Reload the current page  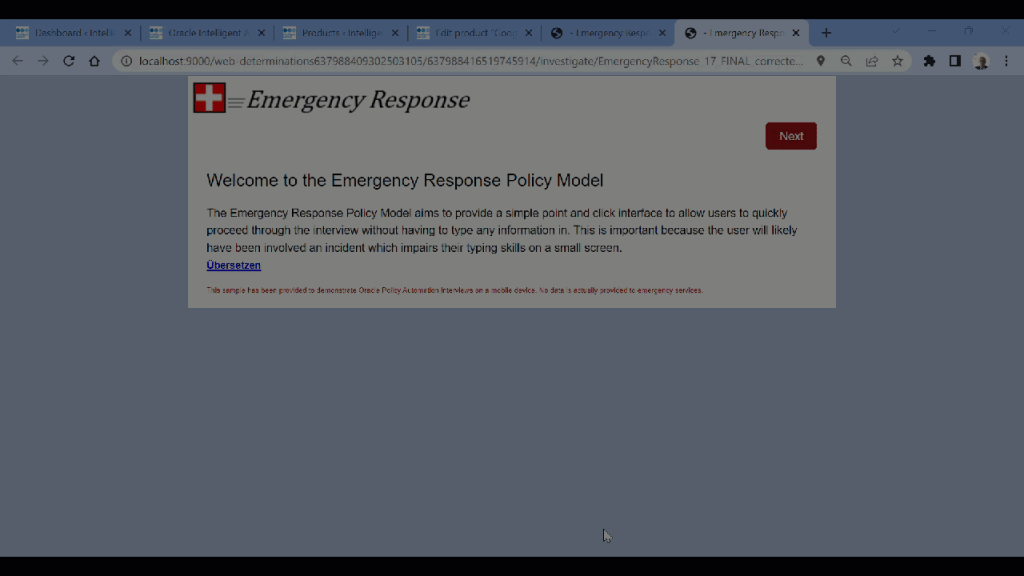[x=69, y=61]
